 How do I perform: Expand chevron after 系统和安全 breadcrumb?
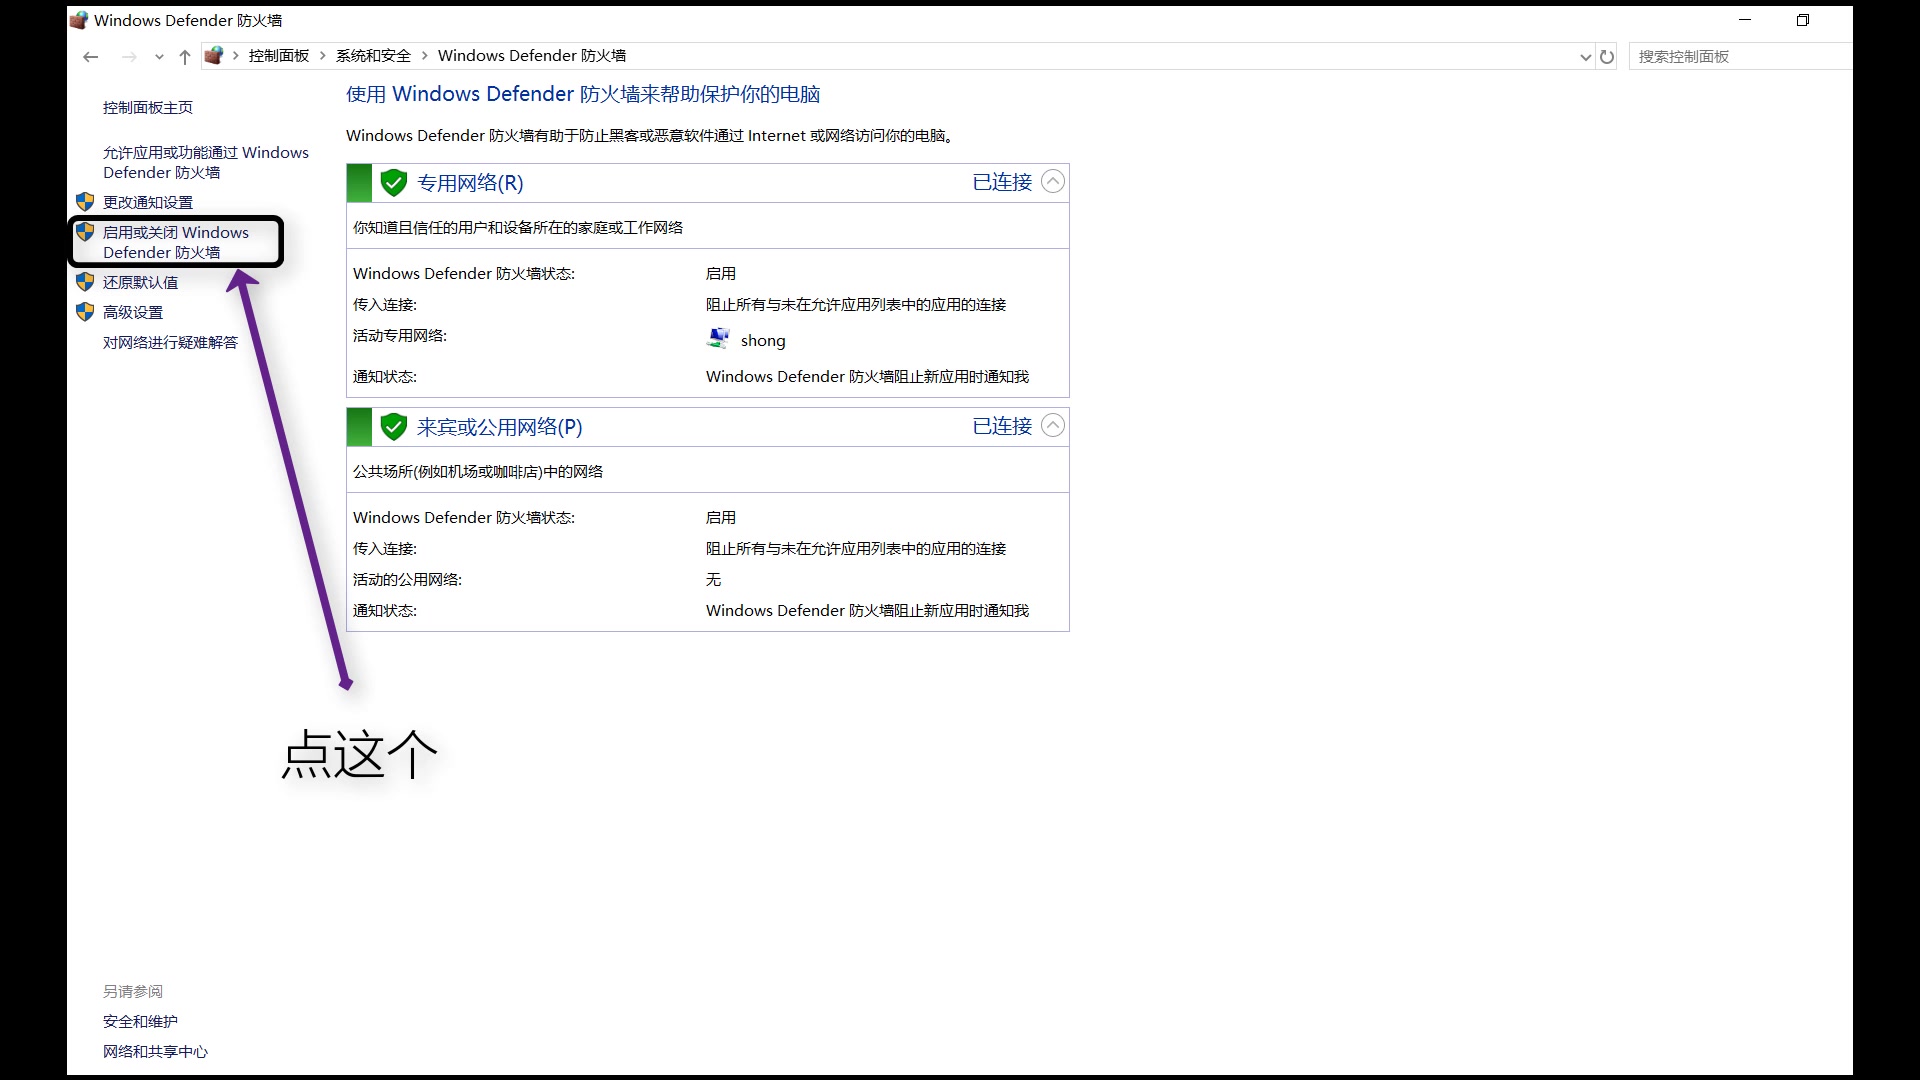[x=425, y=56]
